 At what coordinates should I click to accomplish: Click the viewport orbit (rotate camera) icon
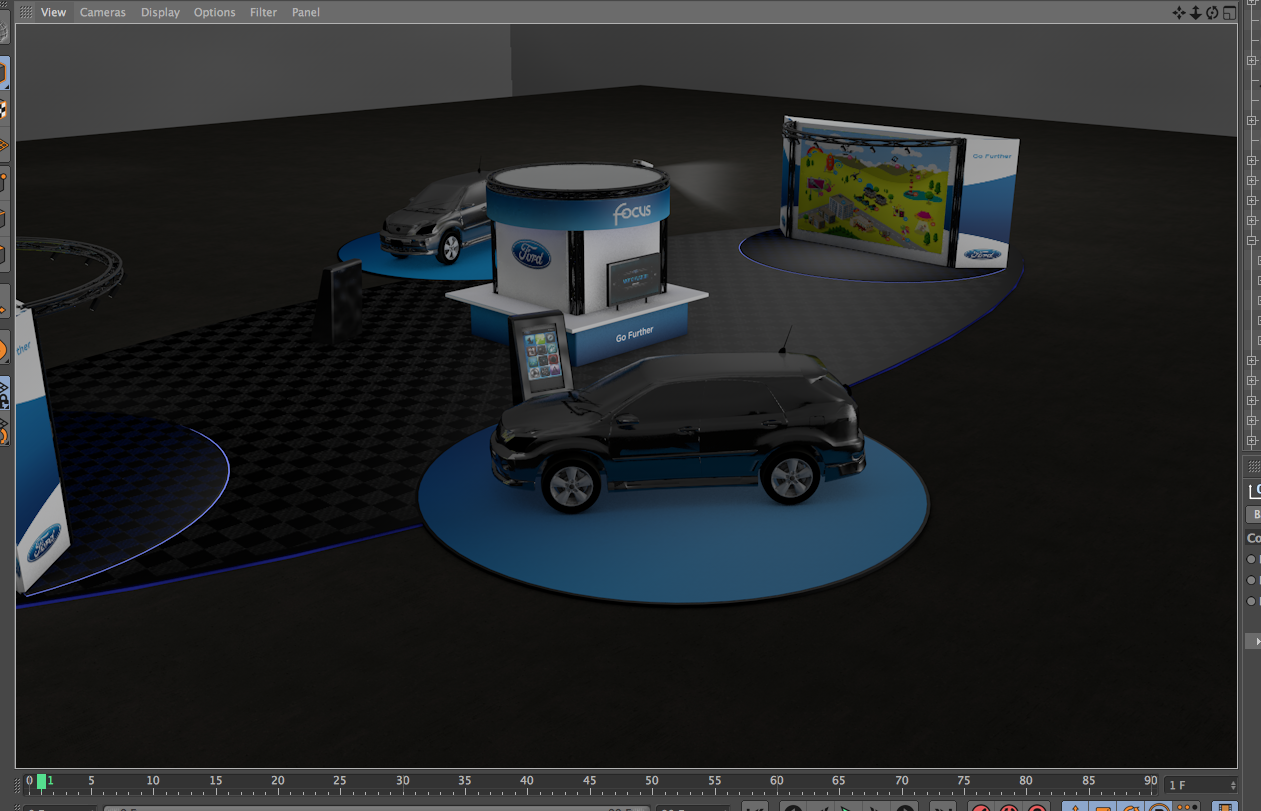[1212, 12]
